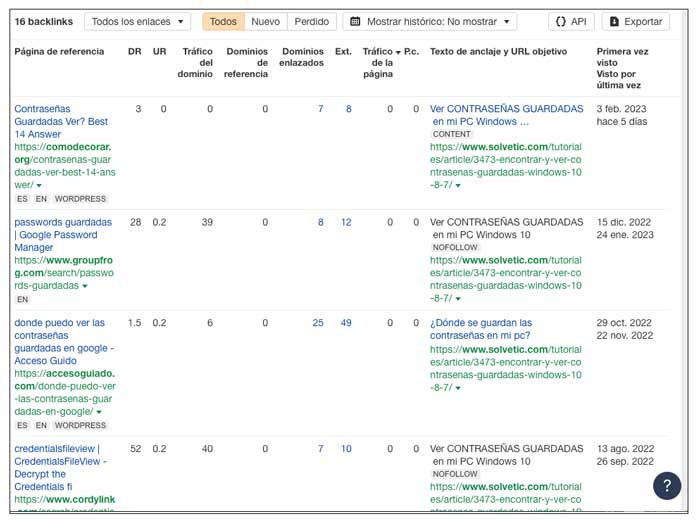Sort by the DR column header
This screenshot has height=527, width=700.
[135, 51]
